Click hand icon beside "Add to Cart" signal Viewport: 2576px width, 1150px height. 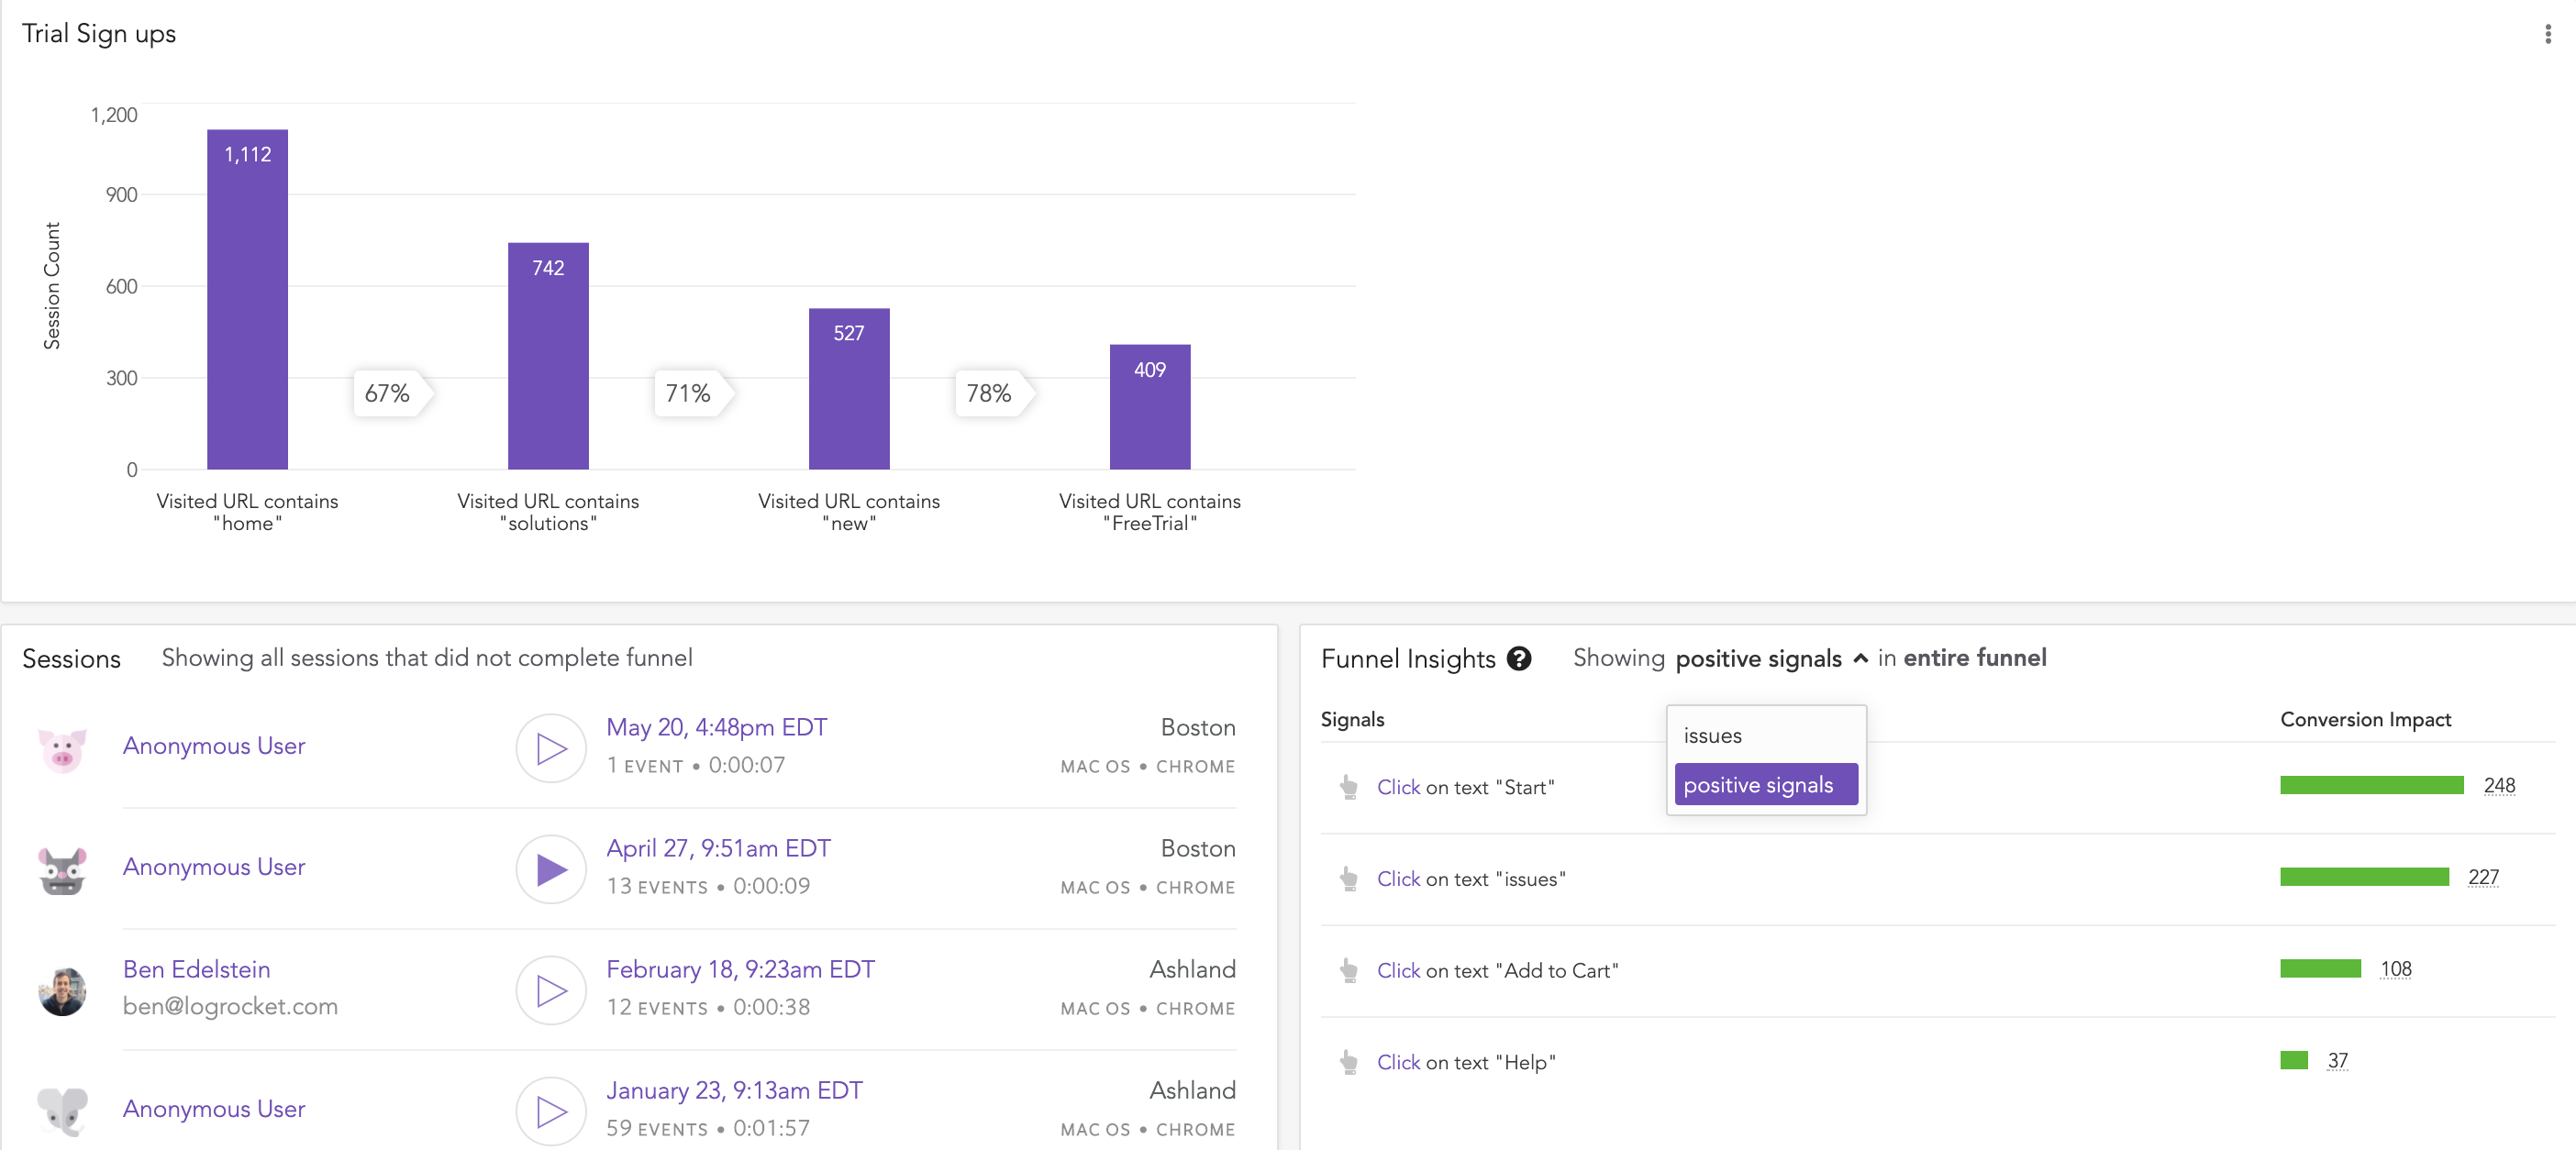(1349, 970)
